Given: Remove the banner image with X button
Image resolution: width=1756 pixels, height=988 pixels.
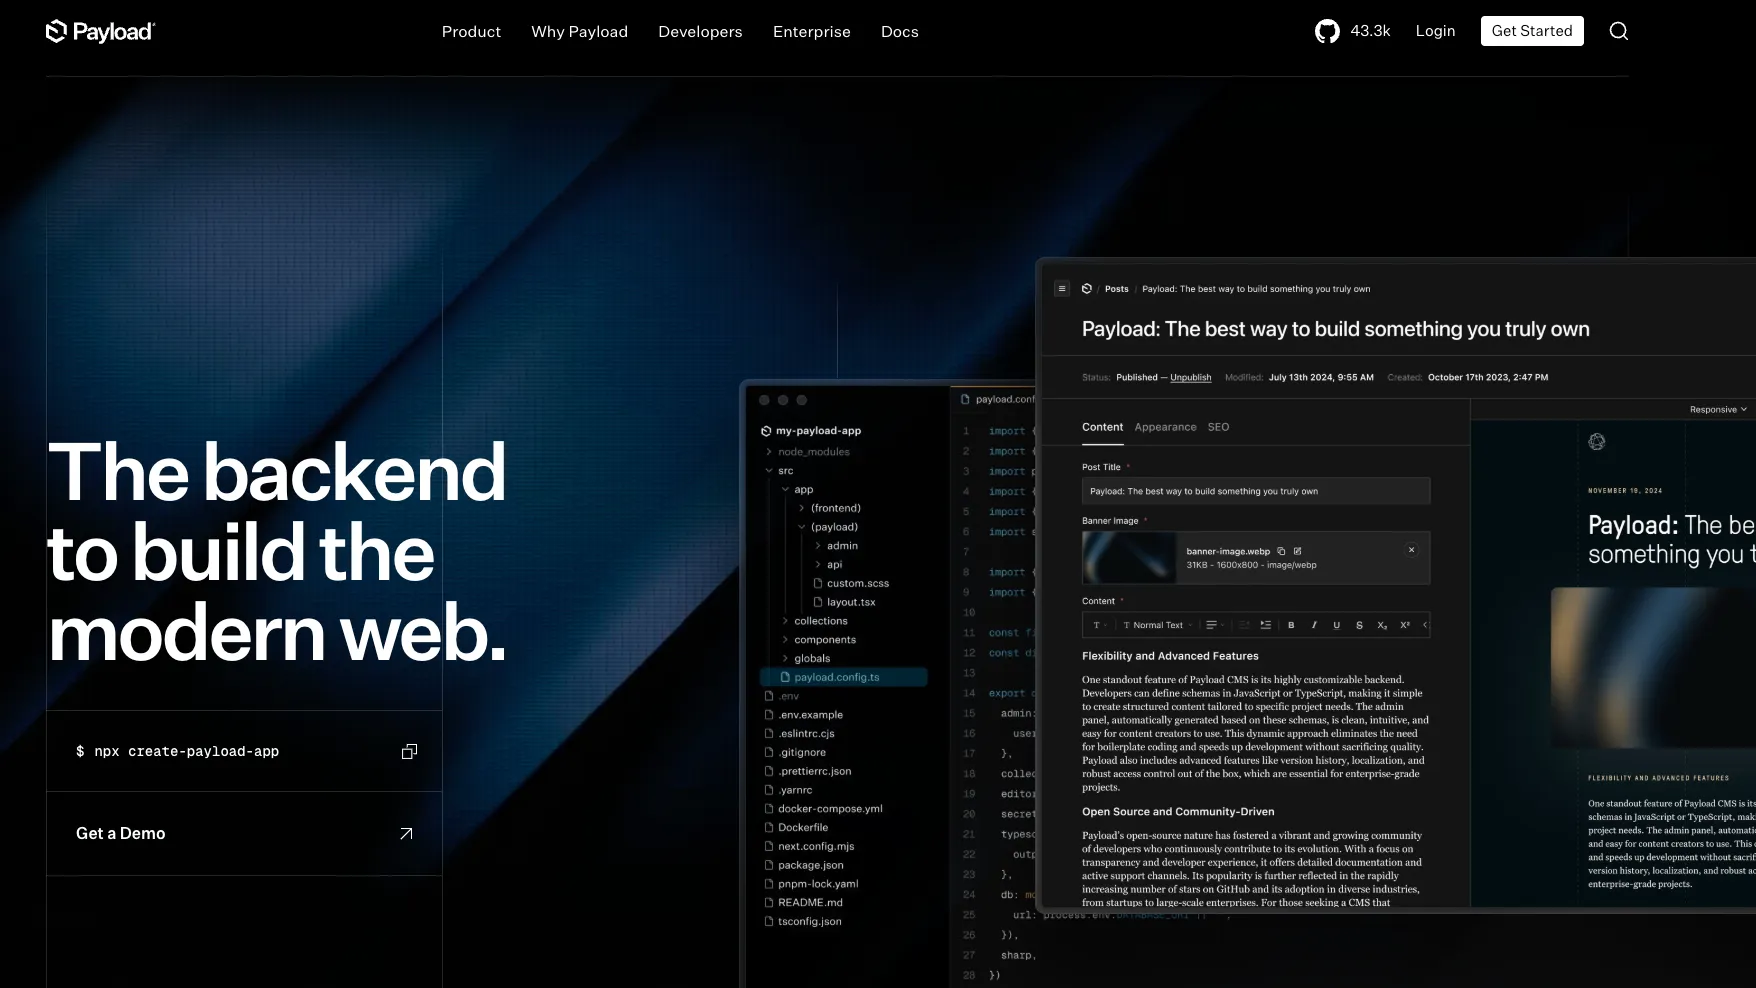Looking at the screenshot, I should click(1411, 550).
